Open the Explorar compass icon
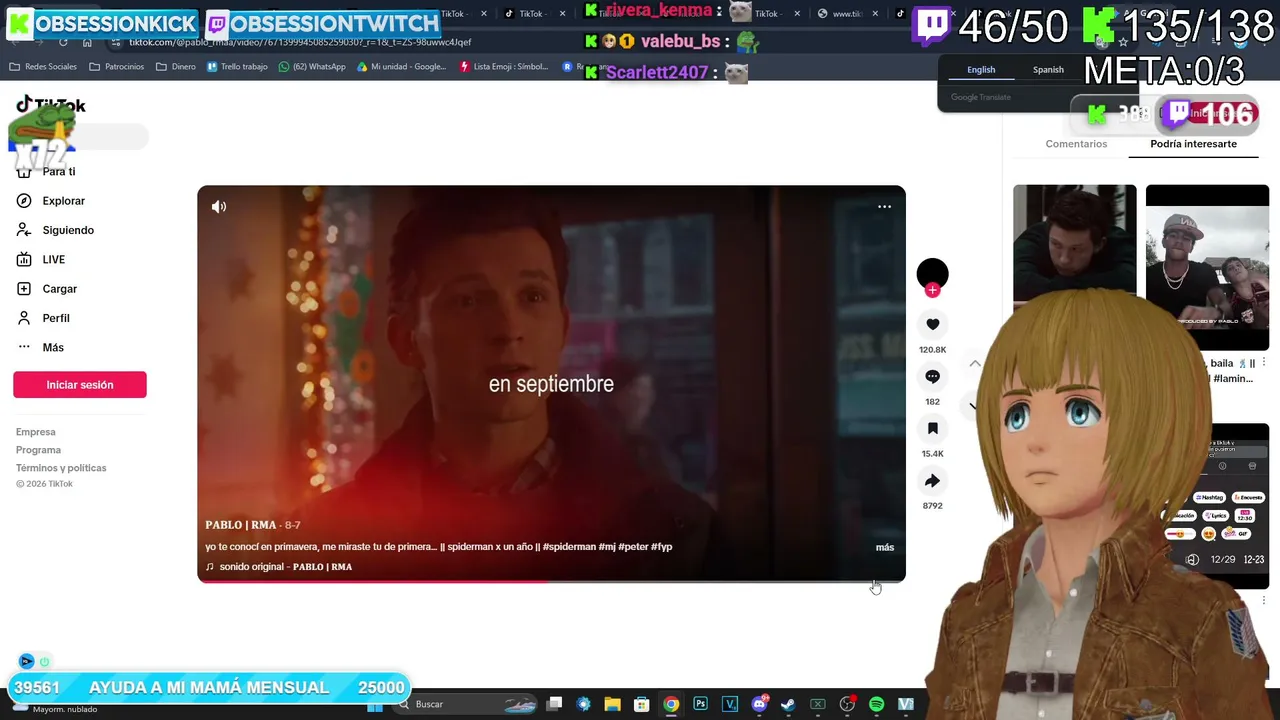This screenshot has width=1280, height=720. (24, 201)
